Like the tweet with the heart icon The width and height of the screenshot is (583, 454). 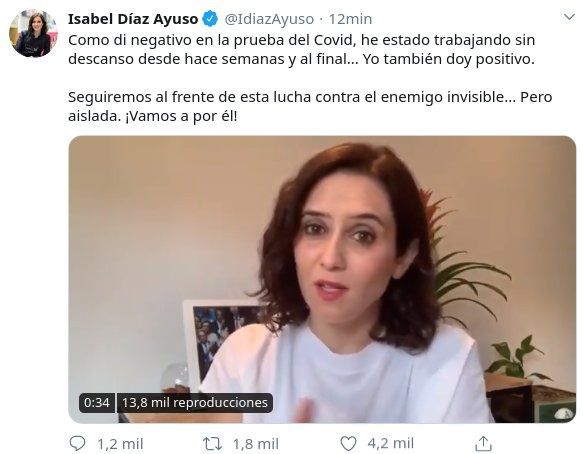coord(348,444)
